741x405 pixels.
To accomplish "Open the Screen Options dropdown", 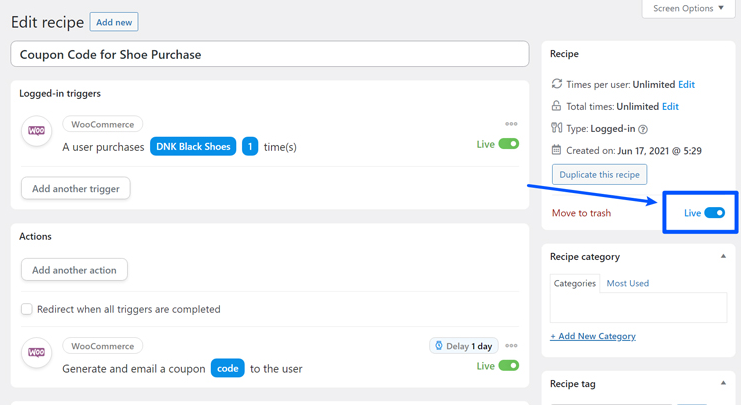I will [688, 9].
